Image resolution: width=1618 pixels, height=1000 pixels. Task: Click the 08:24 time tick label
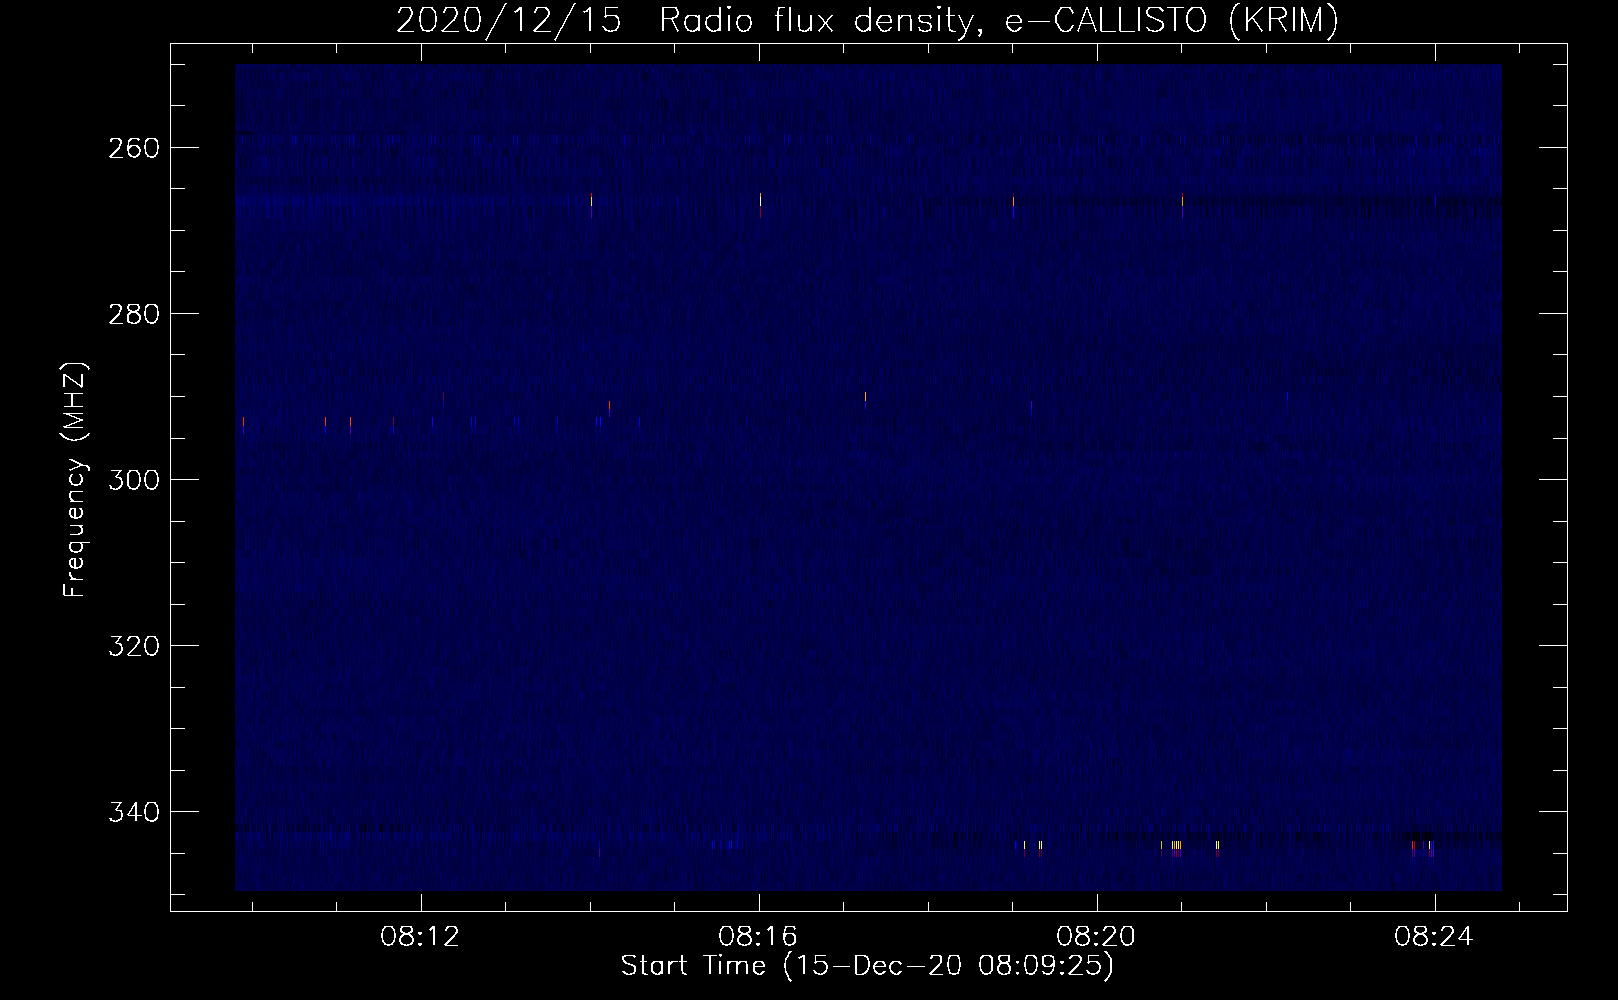click(1435, 937)
